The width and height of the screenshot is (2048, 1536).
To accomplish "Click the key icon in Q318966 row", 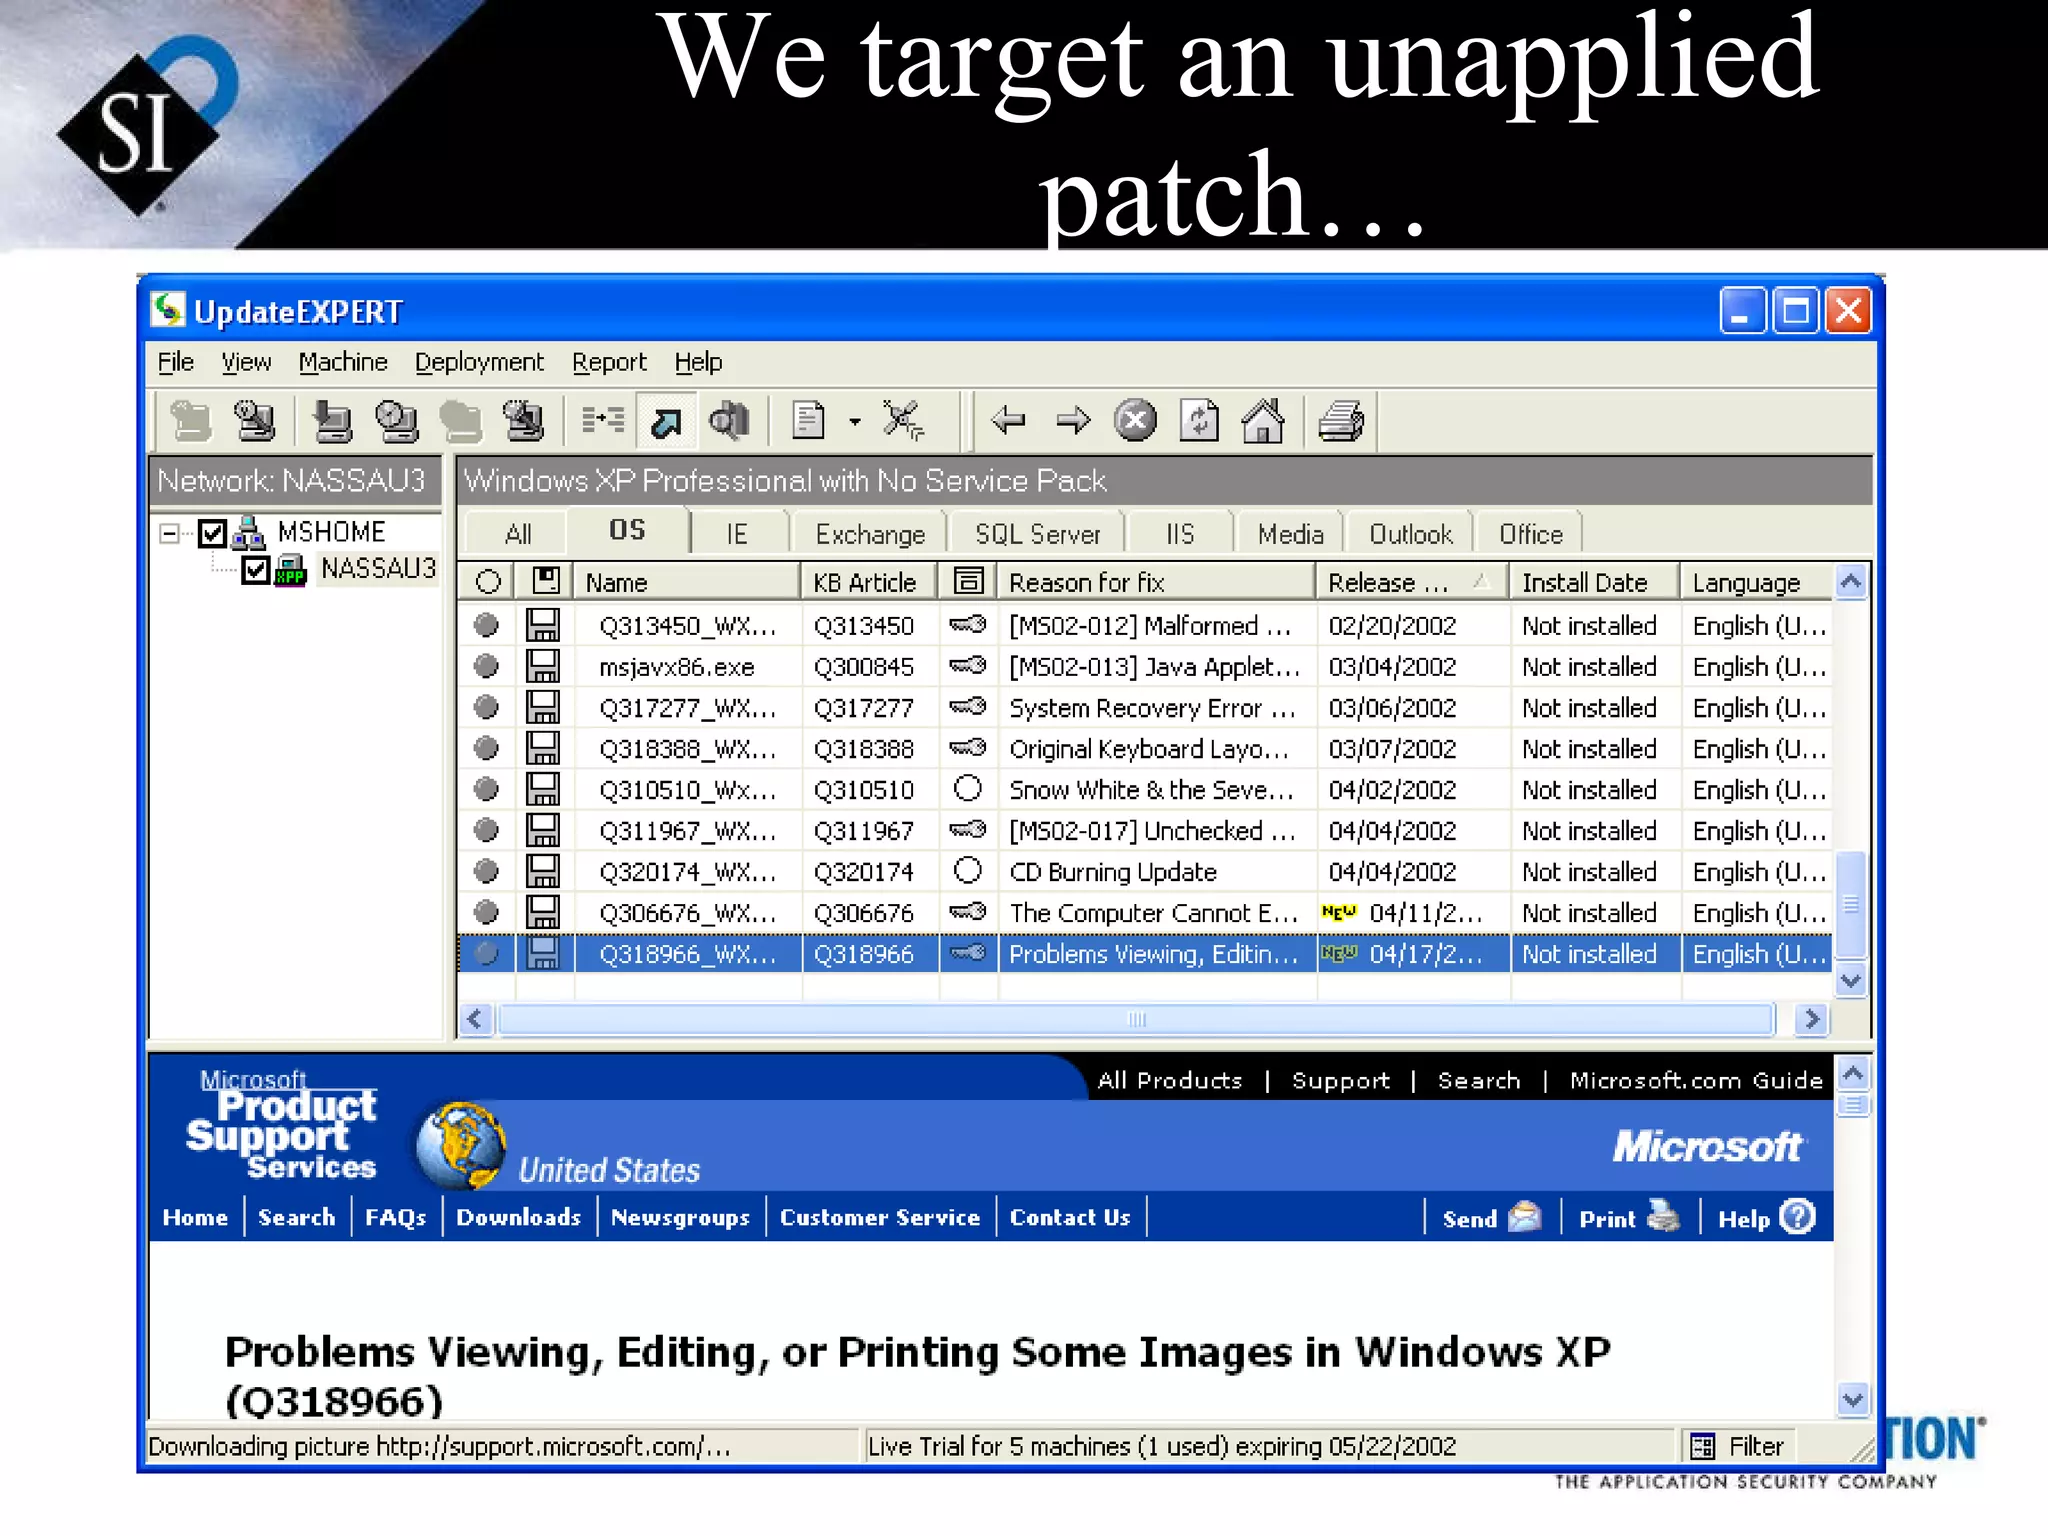I will (x=968, y=953).
